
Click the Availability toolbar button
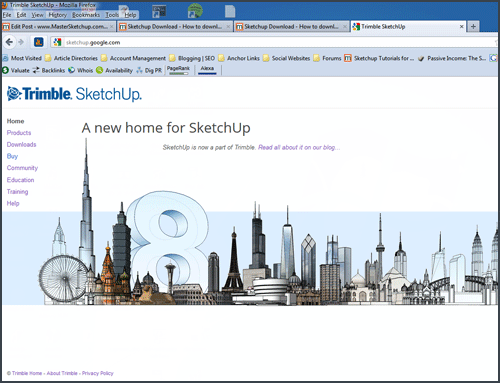pyautogui.click(x=114, y=70)
